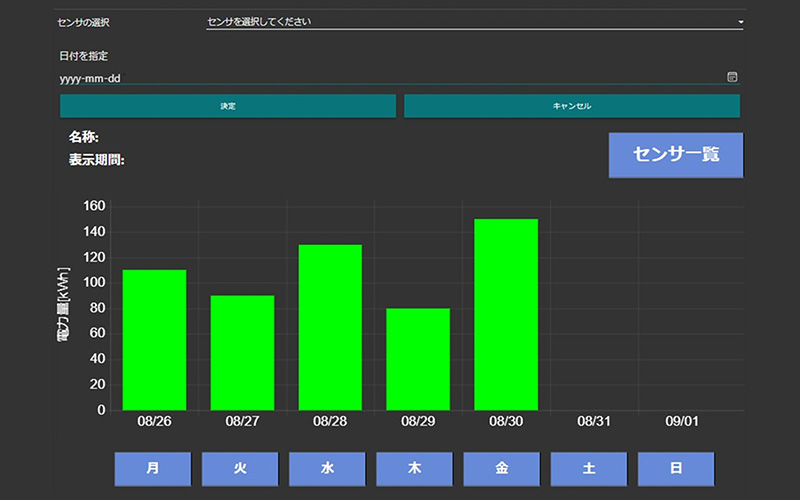Click the tallest bar at 08/30
The height and width of the screenshot is (500, 800).
point(506,314)
